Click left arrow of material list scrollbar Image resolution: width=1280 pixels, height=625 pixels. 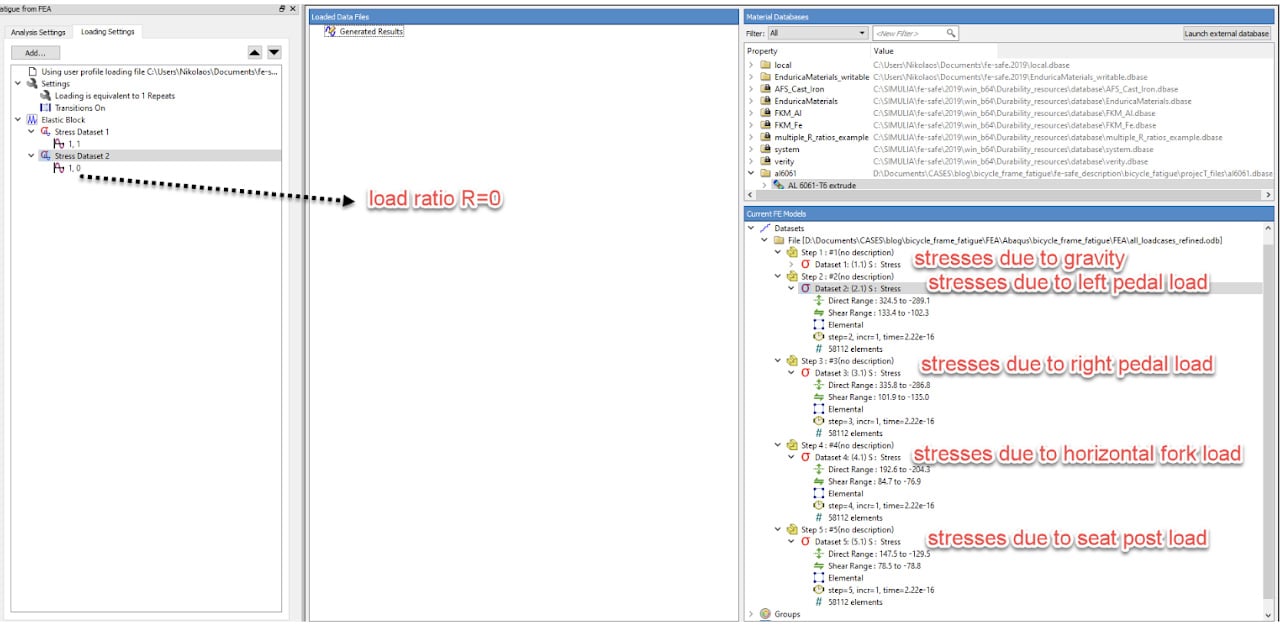(750, 195)
